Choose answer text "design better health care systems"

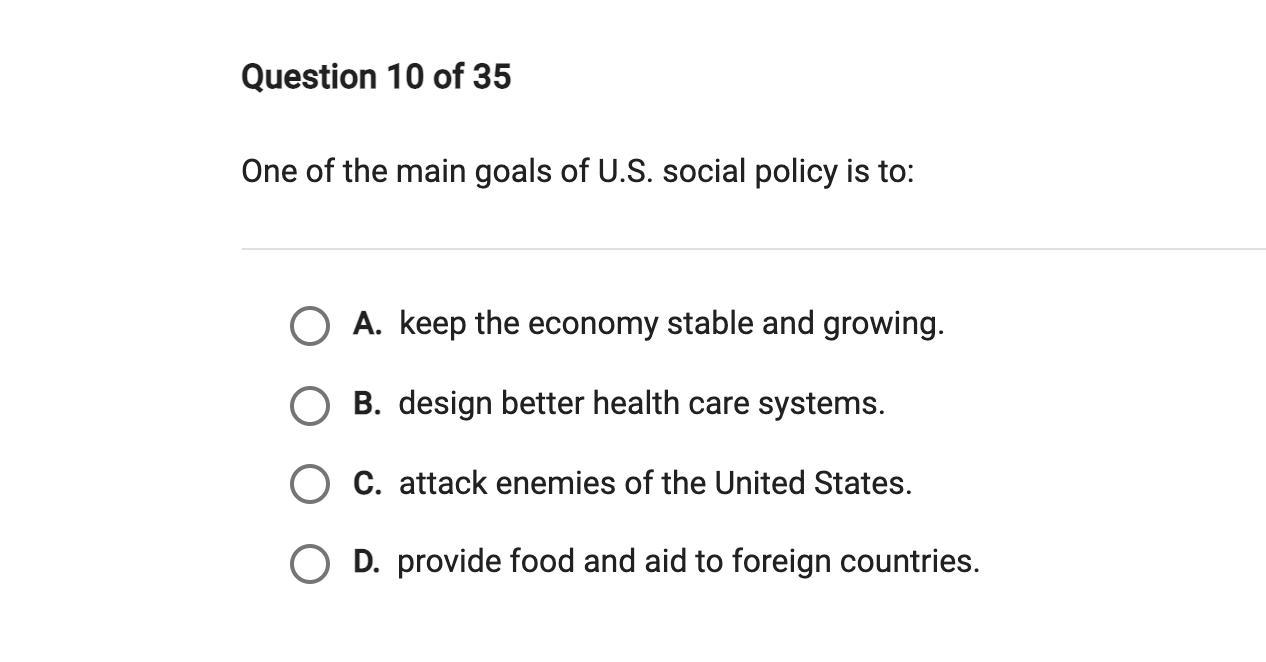pos(641,404)
